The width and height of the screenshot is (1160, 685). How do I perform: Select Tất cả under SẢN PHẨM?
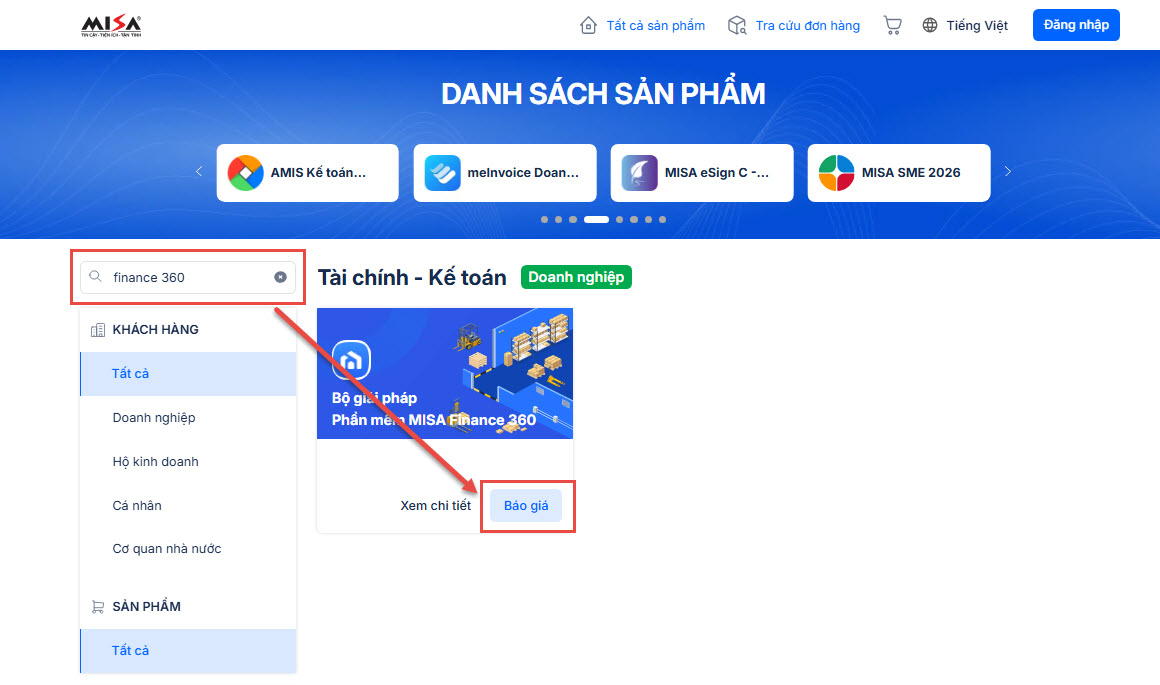(188, 651)
